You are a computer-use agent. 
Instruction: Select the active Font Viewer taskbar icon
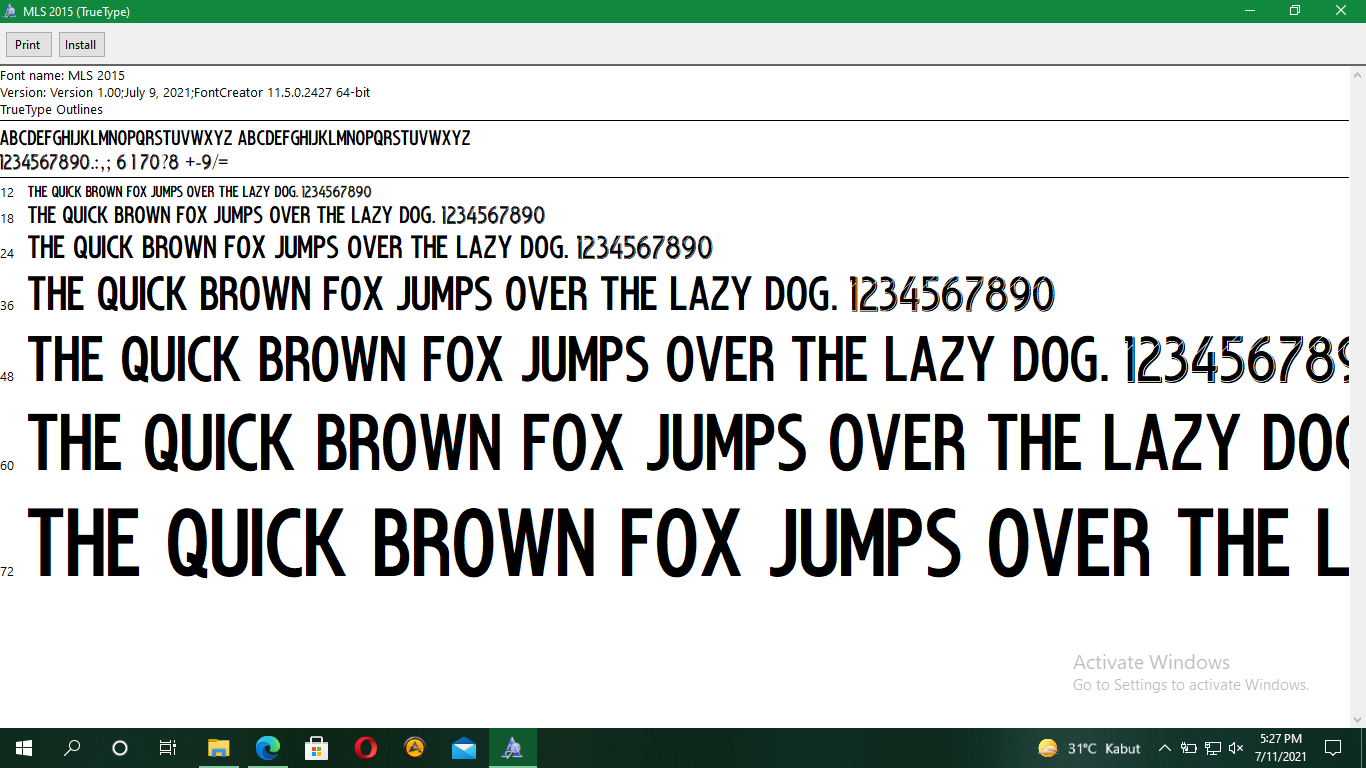point(512,747)
